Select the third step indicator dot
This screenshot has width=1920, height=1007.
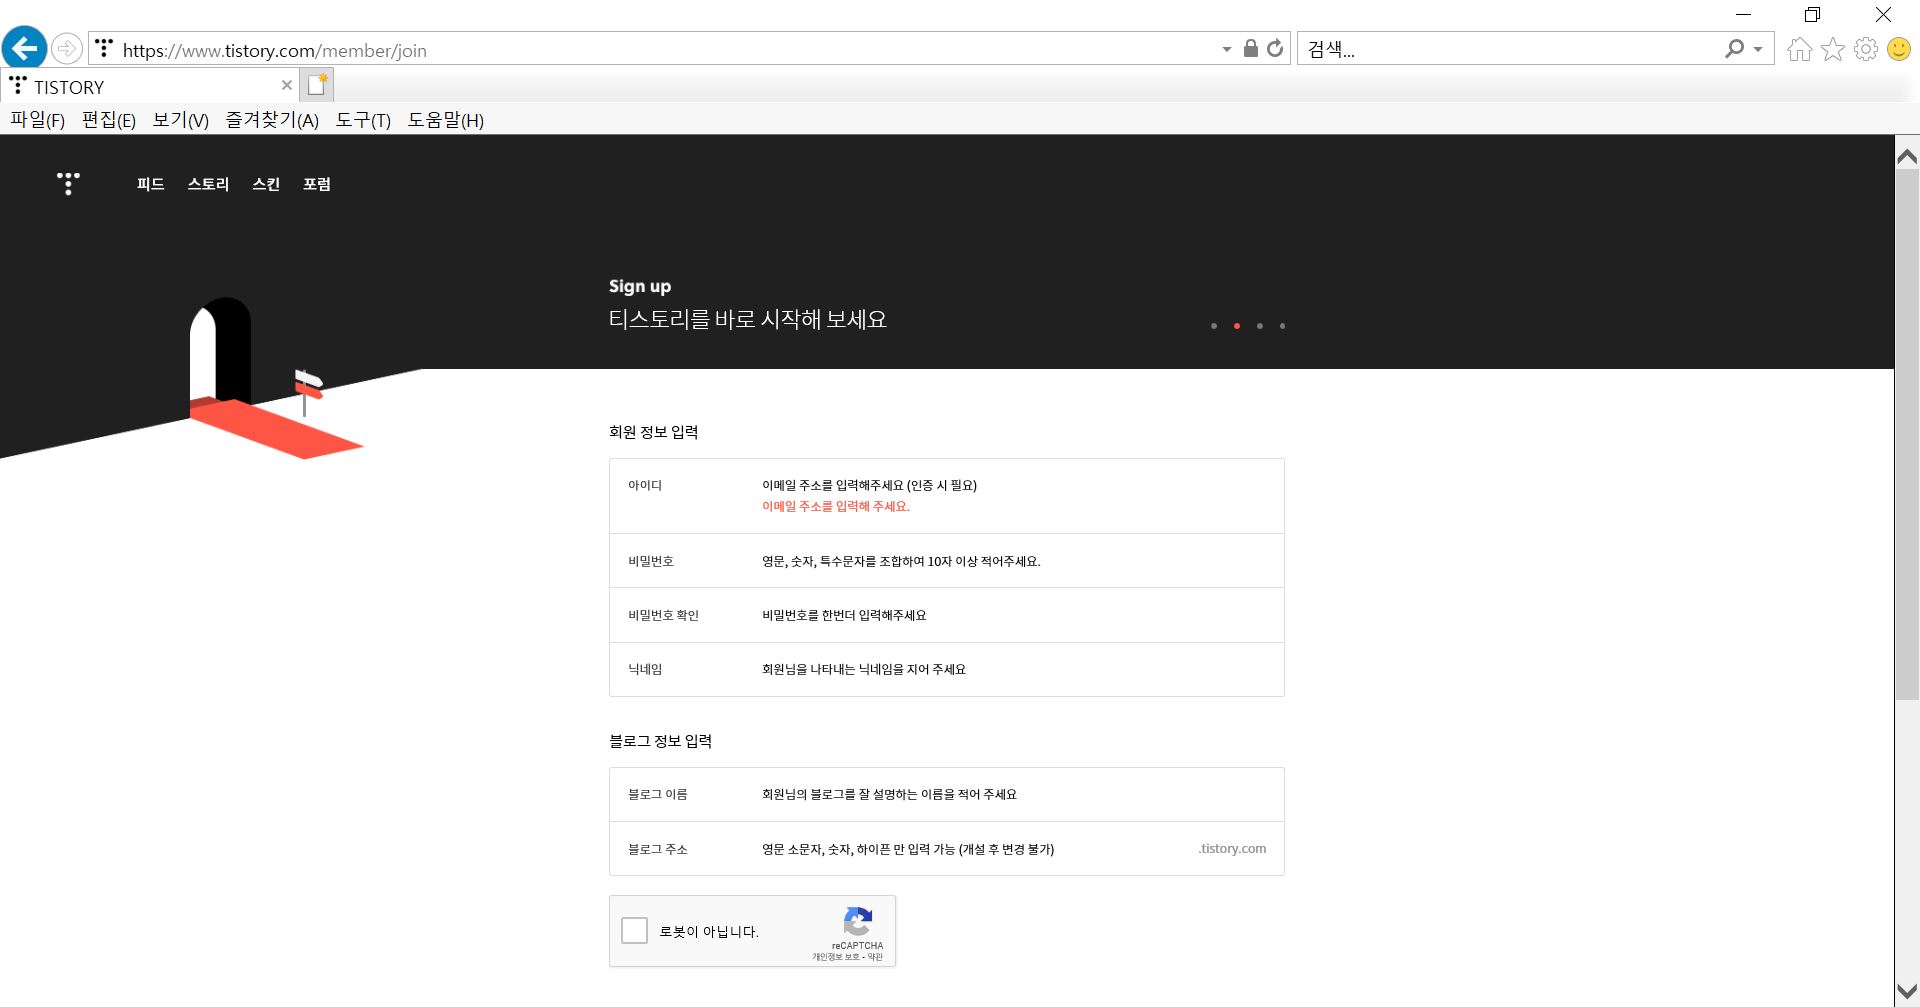pyautogui.click(x=1260, y=326)
